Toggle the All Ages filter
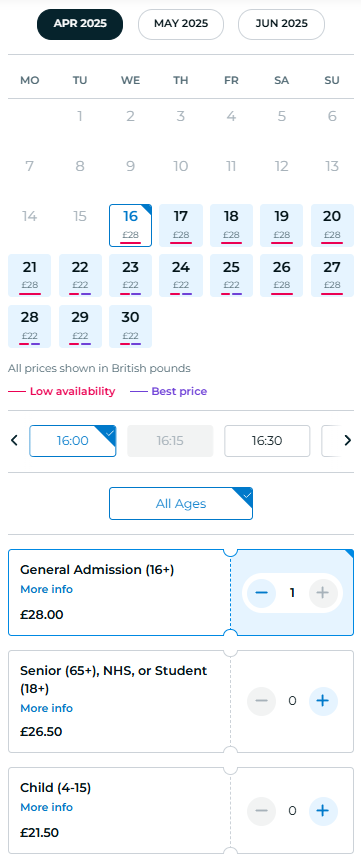 point(181,503)
